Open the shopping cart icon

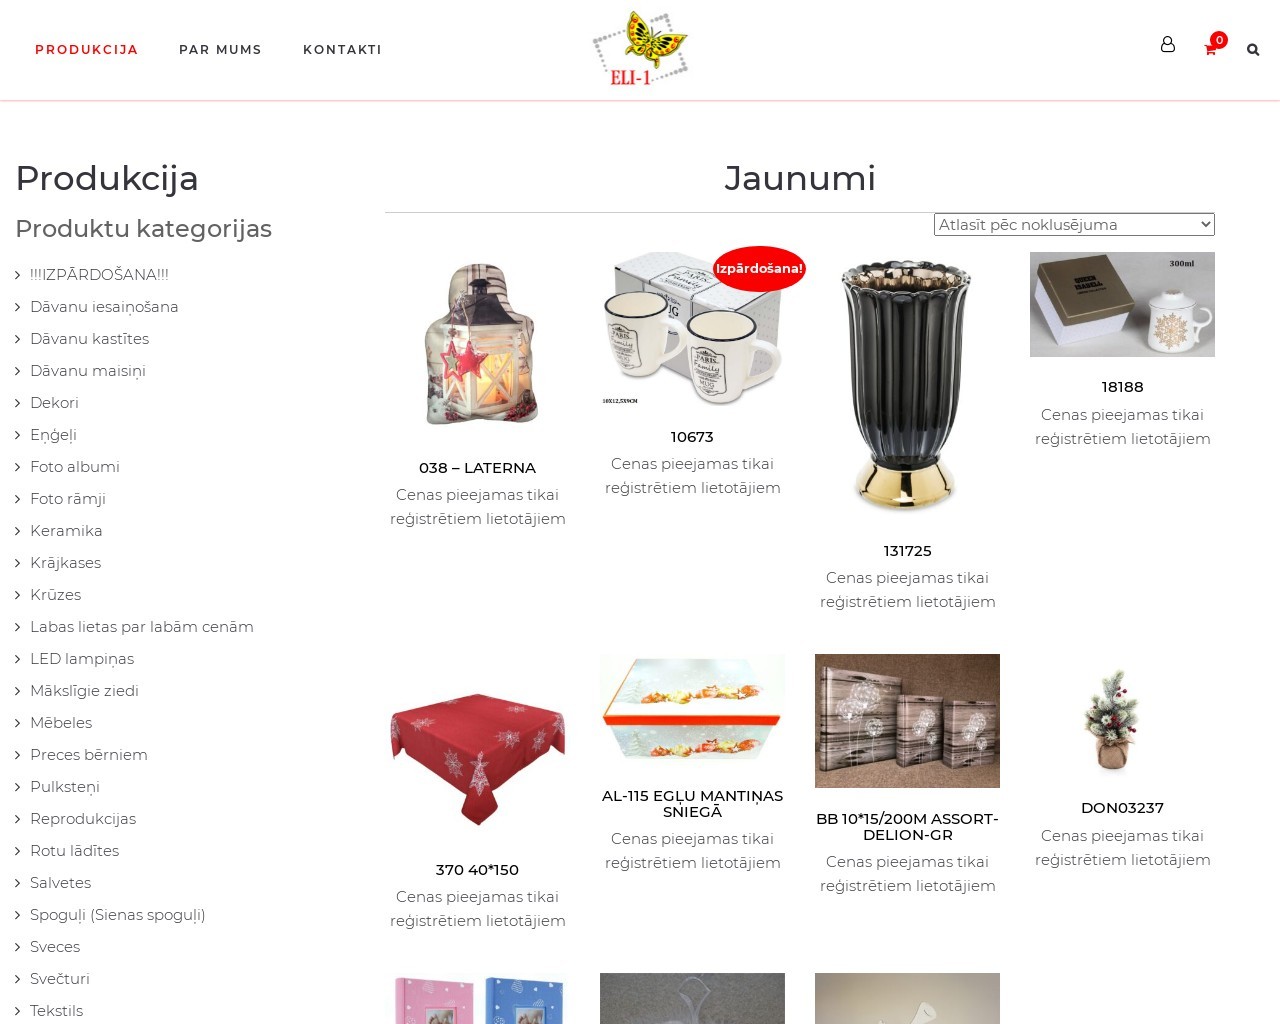[1210, 49]
